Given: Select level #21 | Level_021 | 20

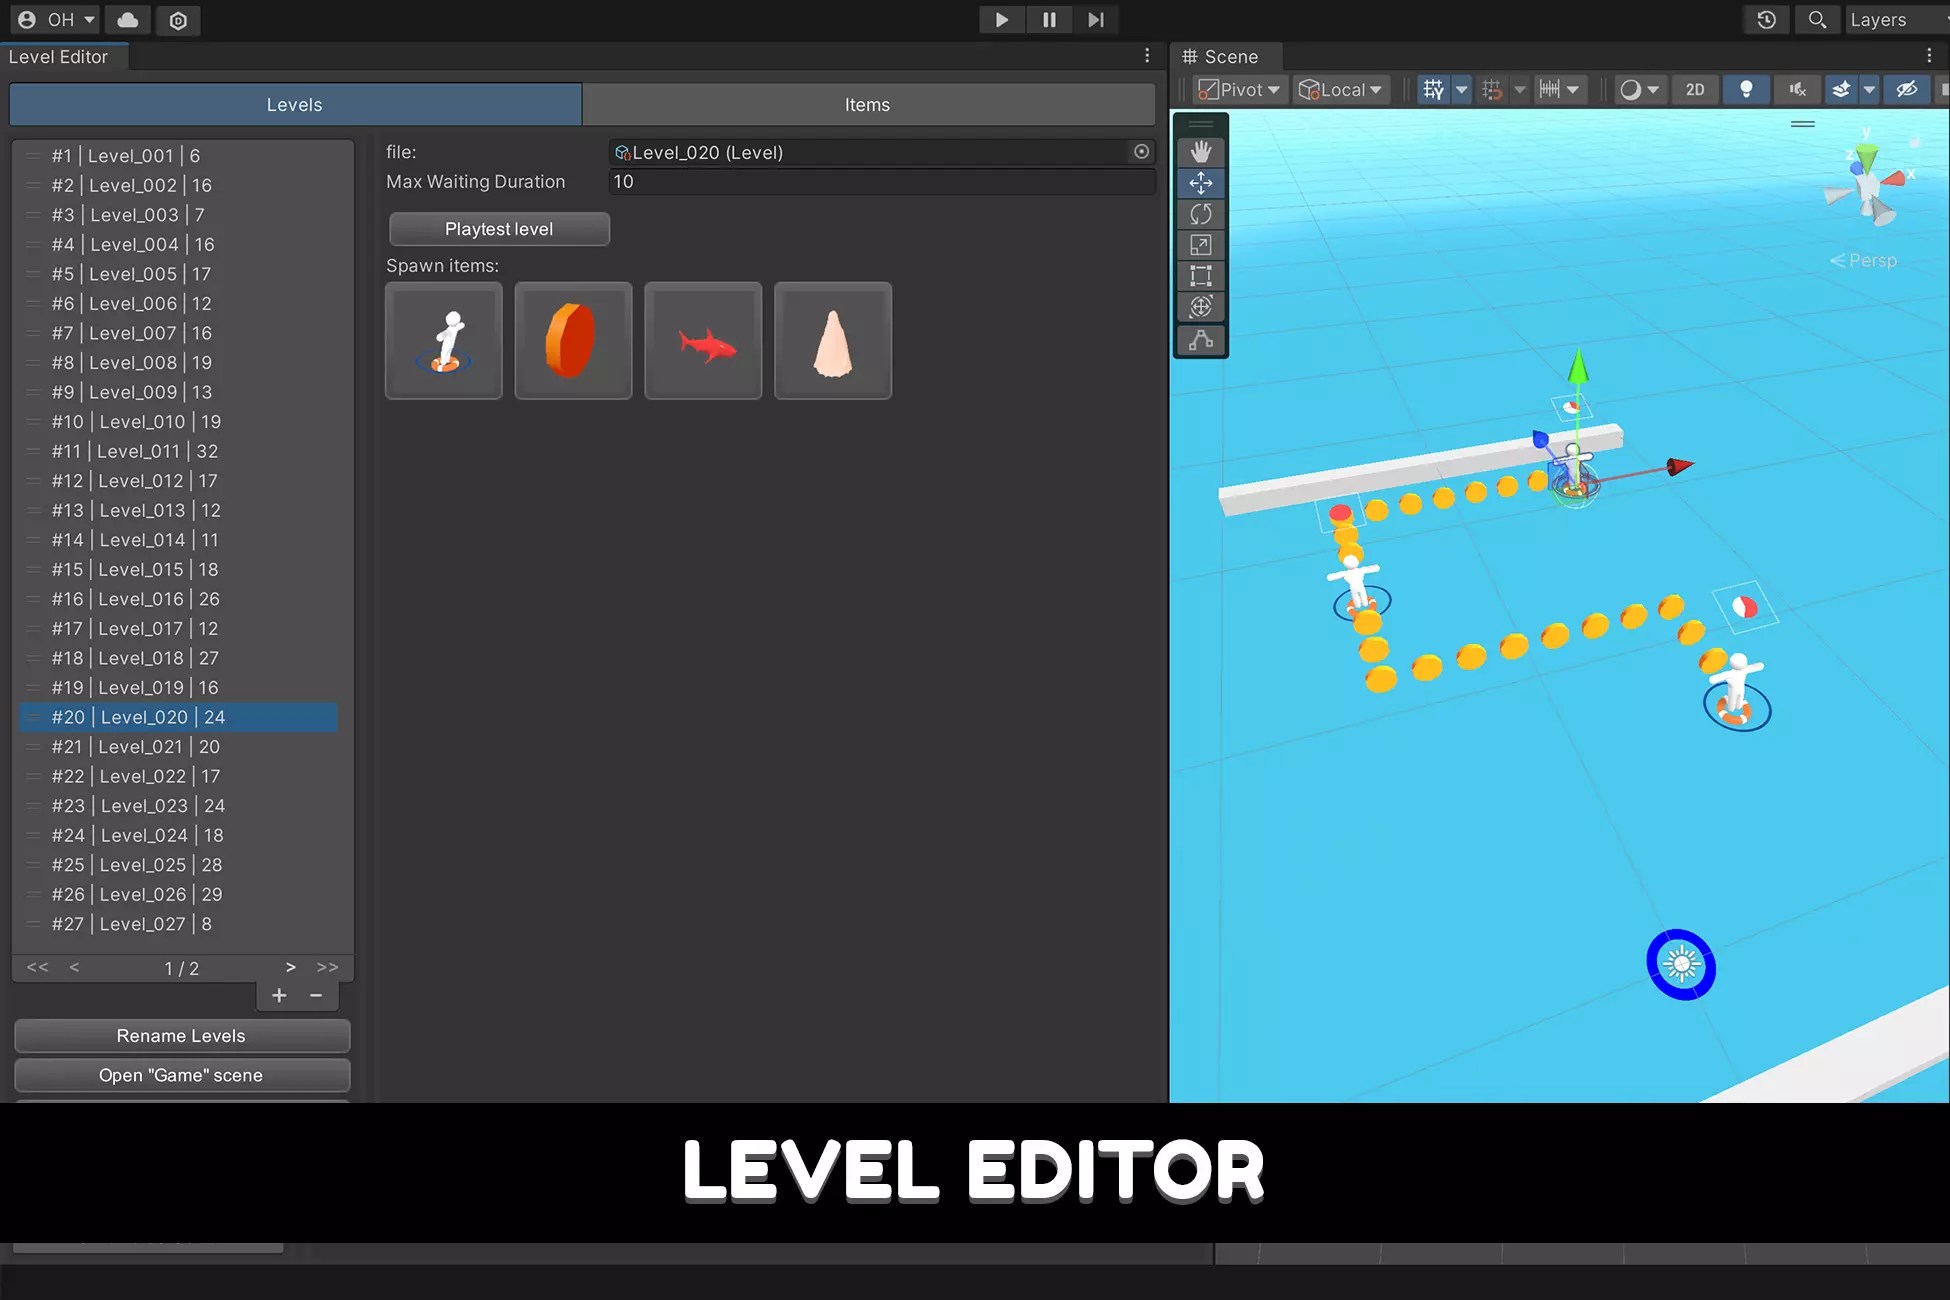Looking at the screenshot, I should point(180,747).
